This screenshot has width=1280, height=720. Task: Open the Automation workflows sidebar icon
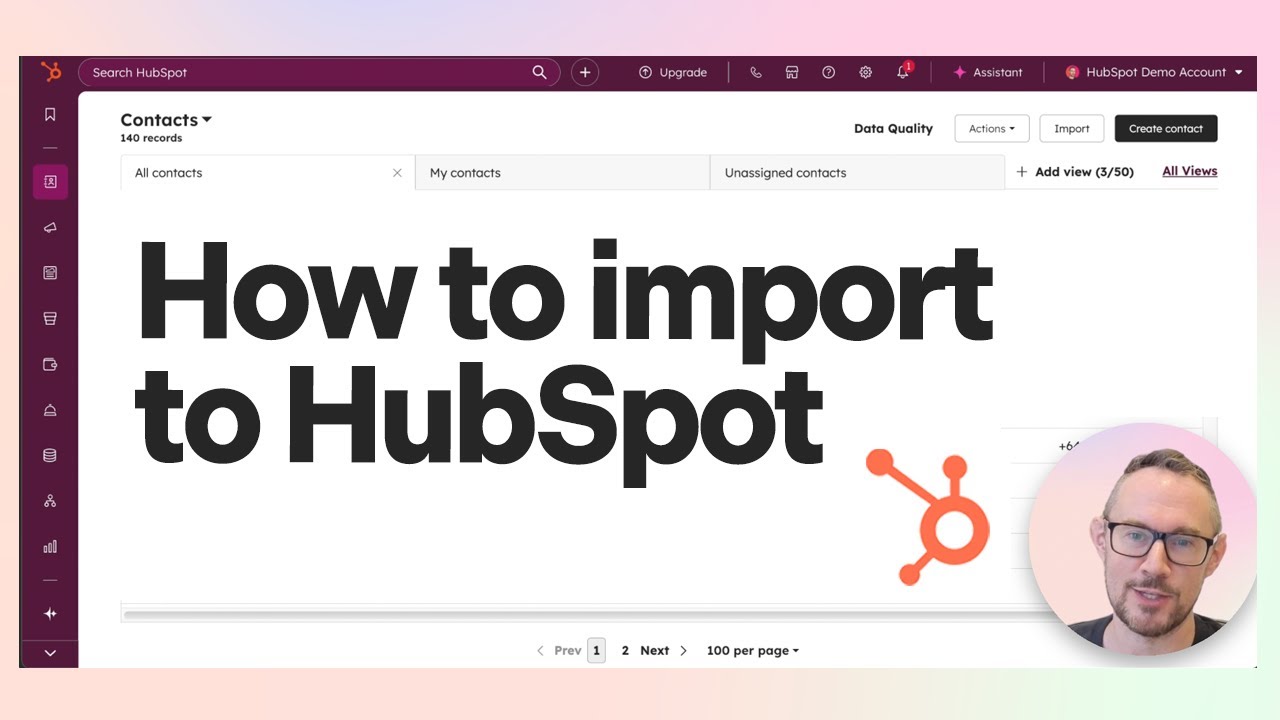tap(50, 501)
